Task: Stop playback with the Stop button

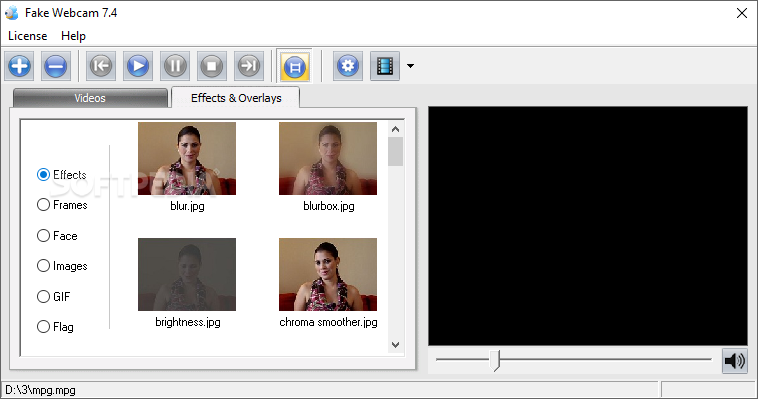Action: coord(212,66)
